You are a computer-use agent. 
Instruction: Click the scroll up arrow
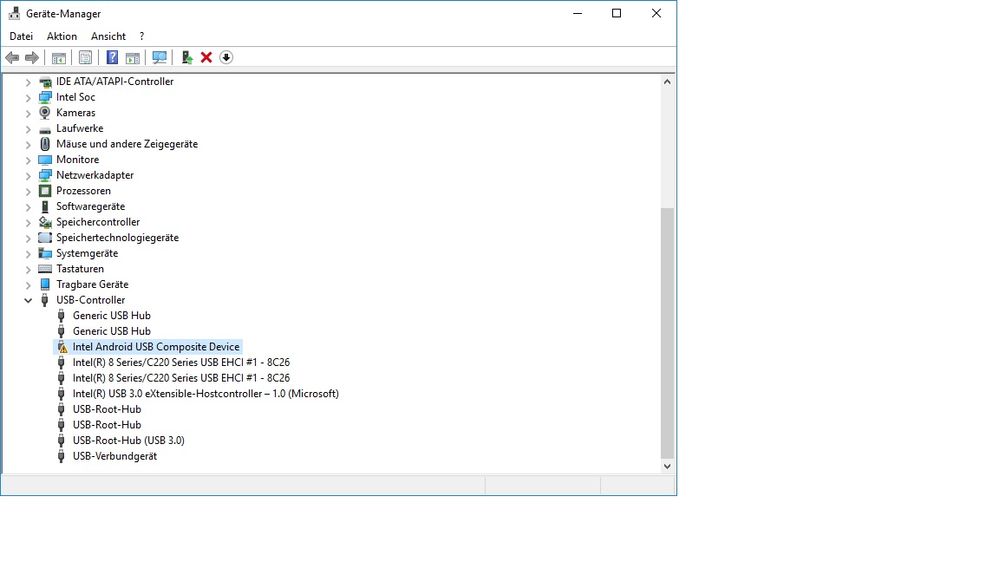(x=667, y=82)
